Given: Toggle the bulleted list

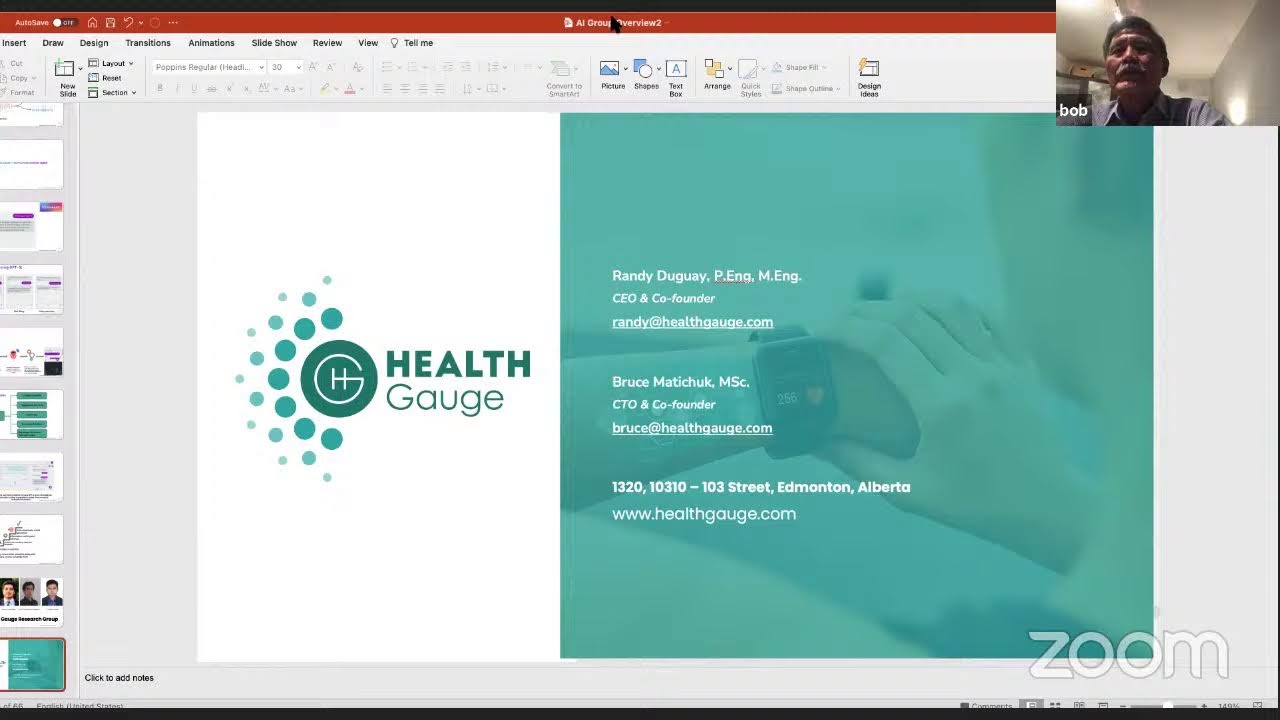Looking at the screenshot, I should pos(388,67).
